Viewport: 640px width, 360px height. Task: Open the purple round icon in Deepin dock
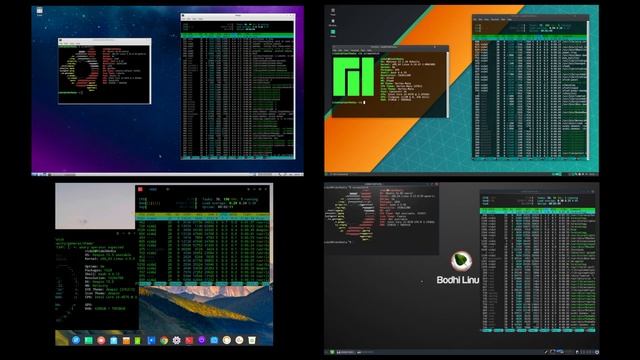tap(202, 340)
